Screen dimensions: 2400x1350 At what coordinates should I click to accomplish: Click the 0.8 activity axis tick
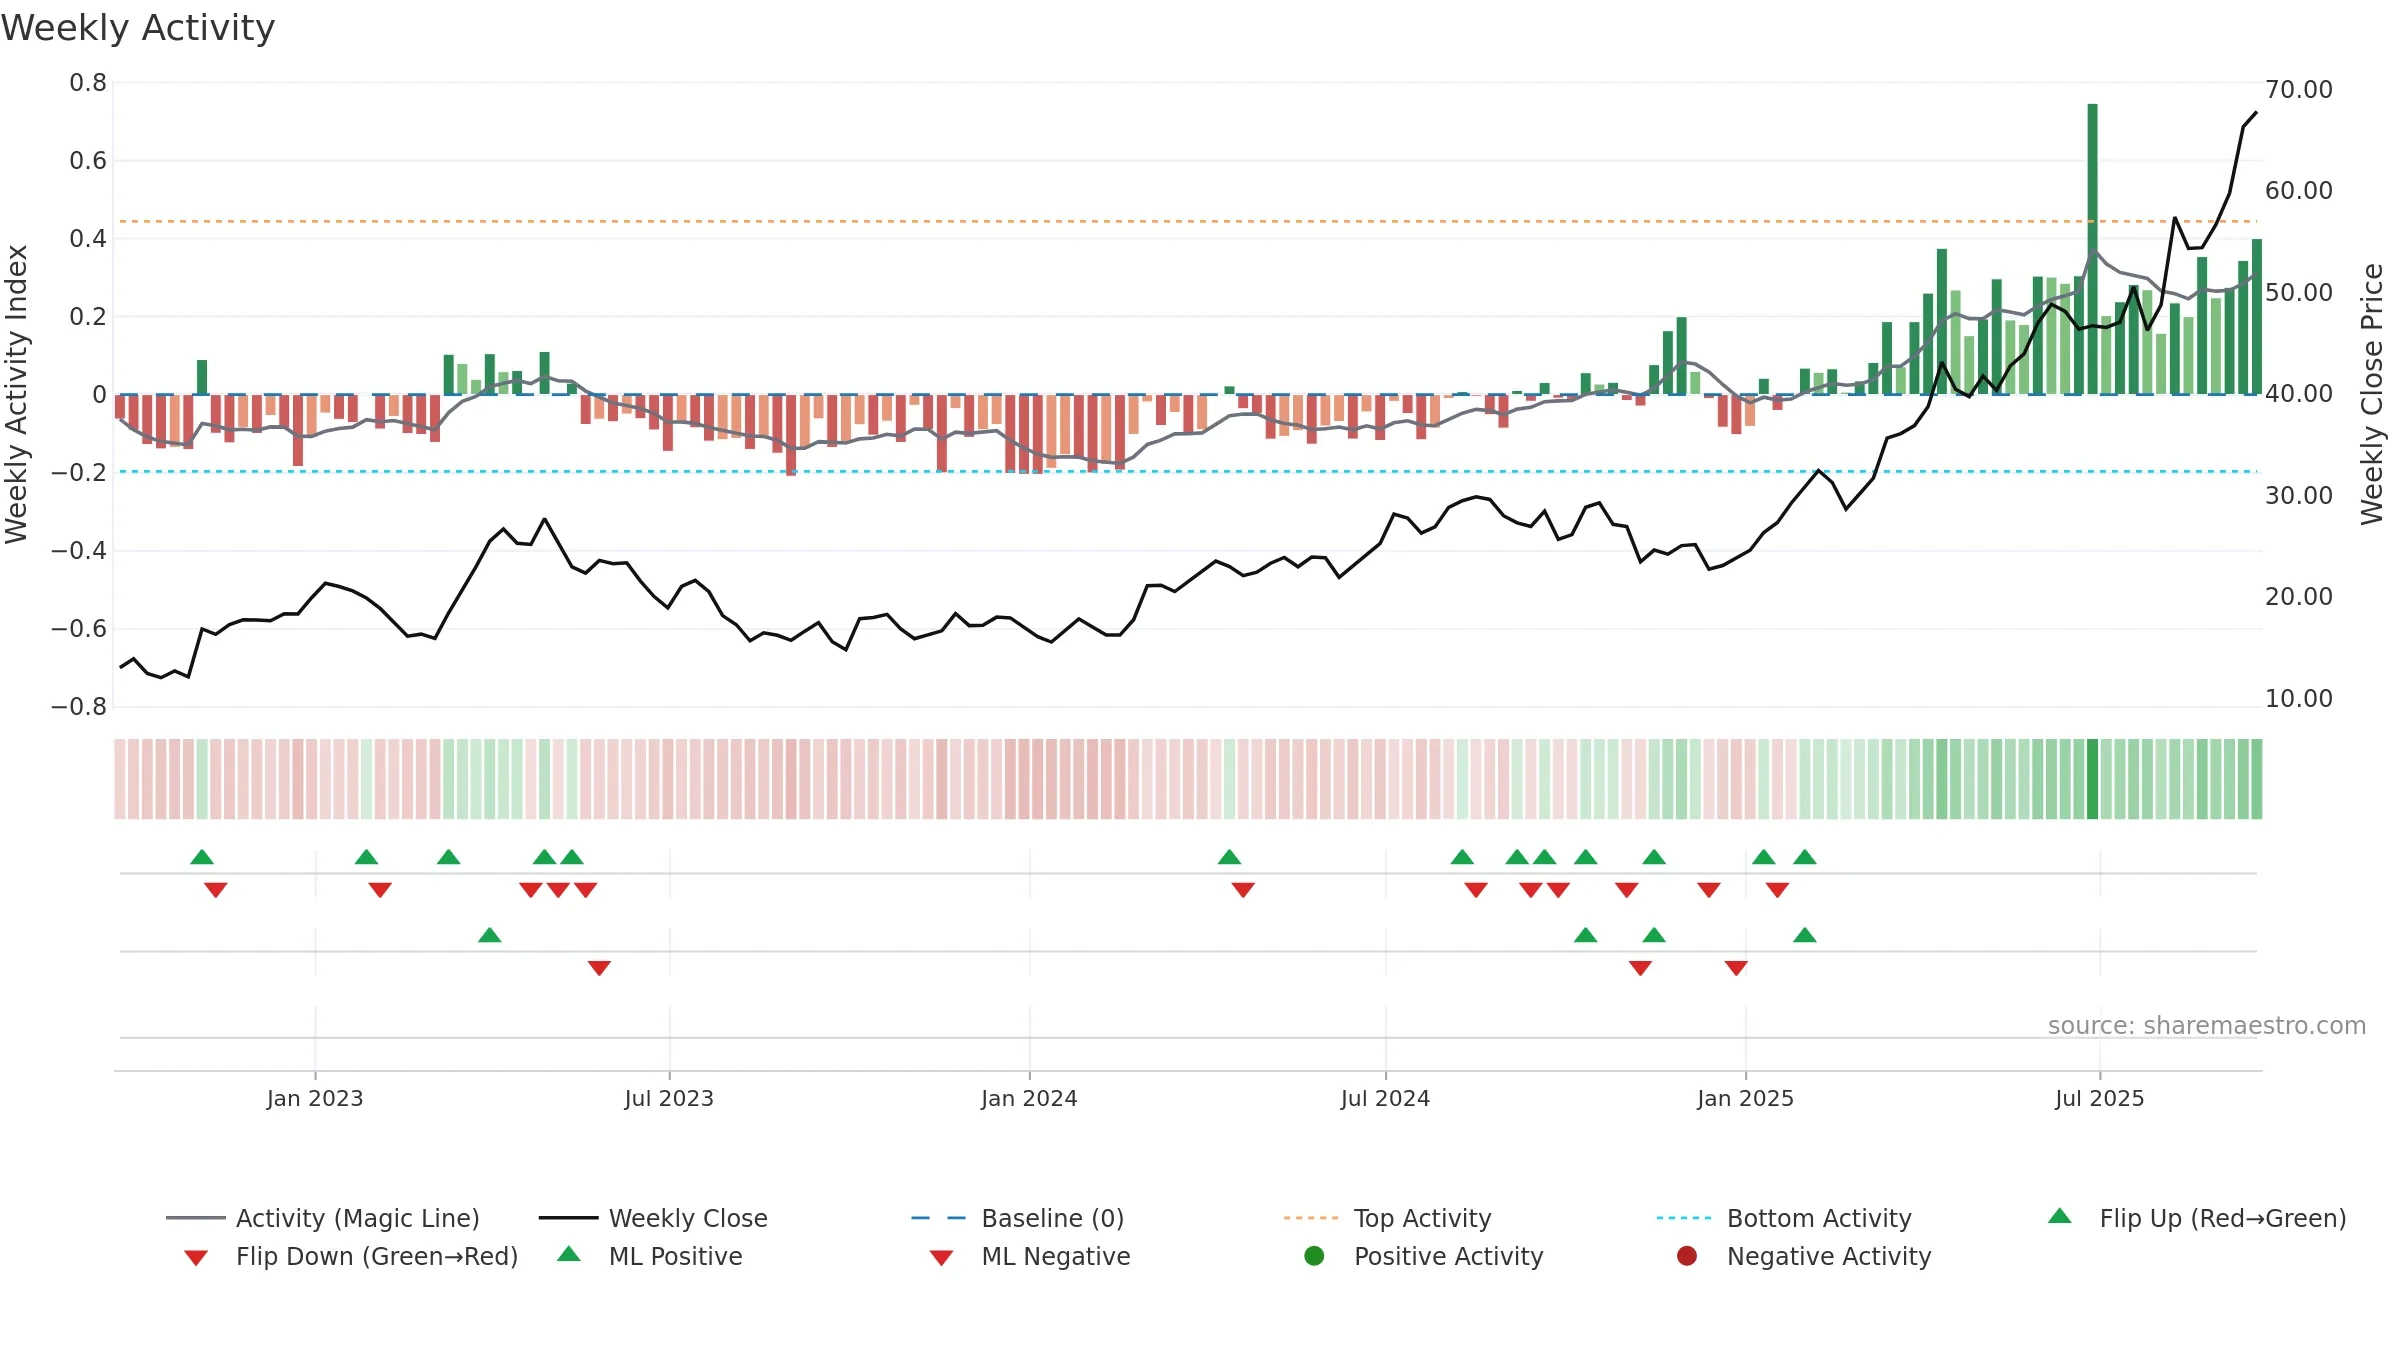pos(88,83)
